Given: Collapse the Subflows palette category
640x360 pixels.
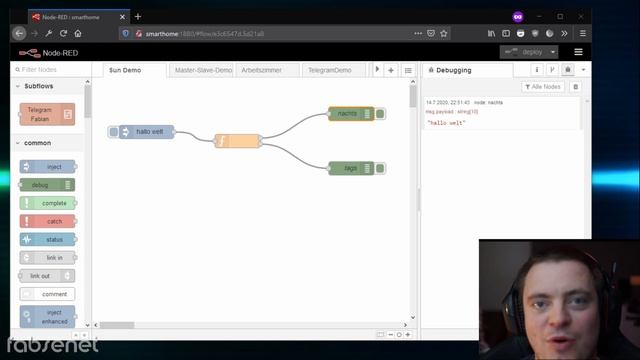Looking at the screenshot, I should 38,86.
